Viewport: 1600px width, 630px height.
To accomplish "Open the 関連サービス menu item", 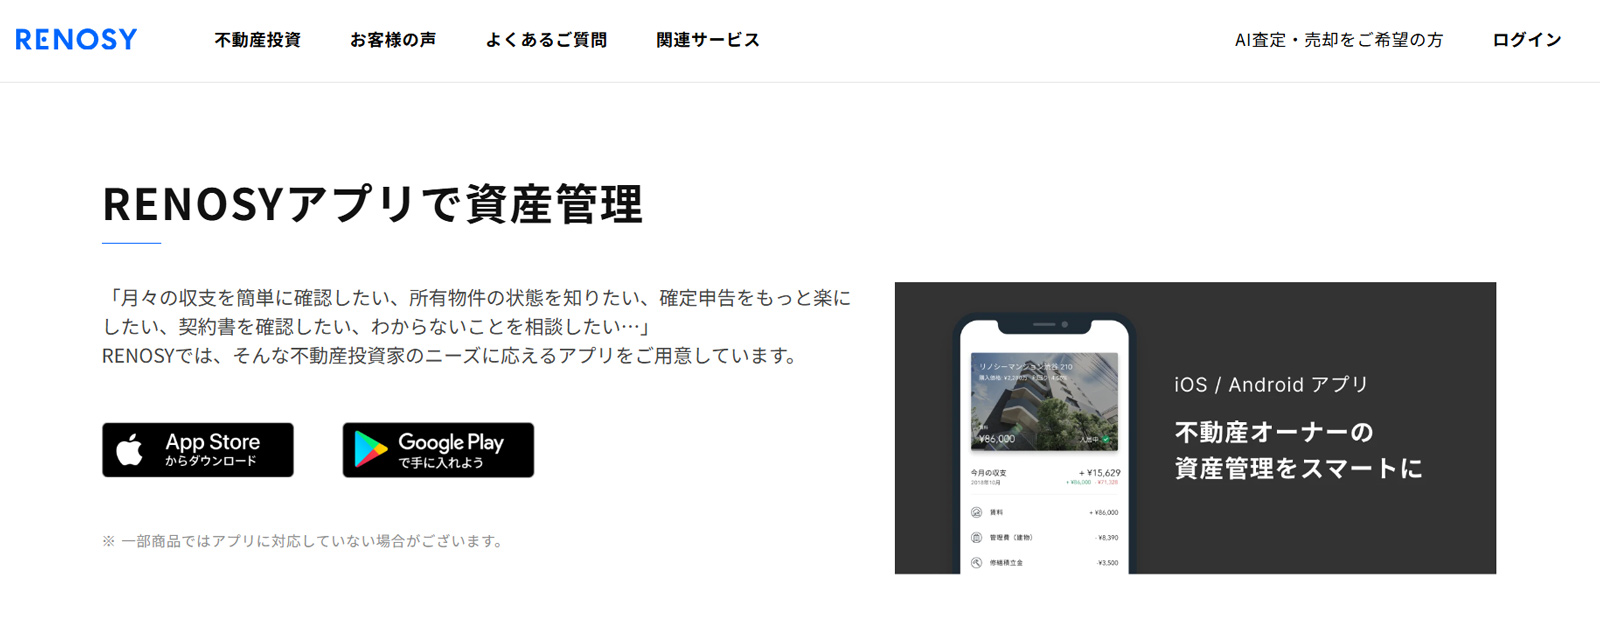I will [708, 40].
